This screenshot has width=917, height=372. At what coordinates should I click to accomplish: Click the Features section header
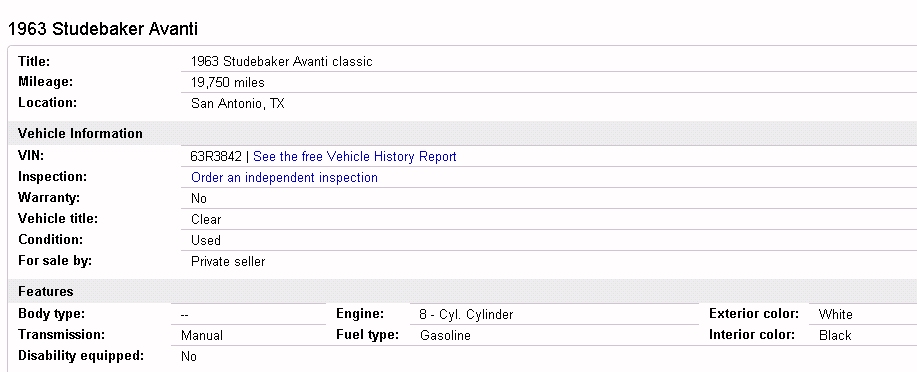click(46, 291)
